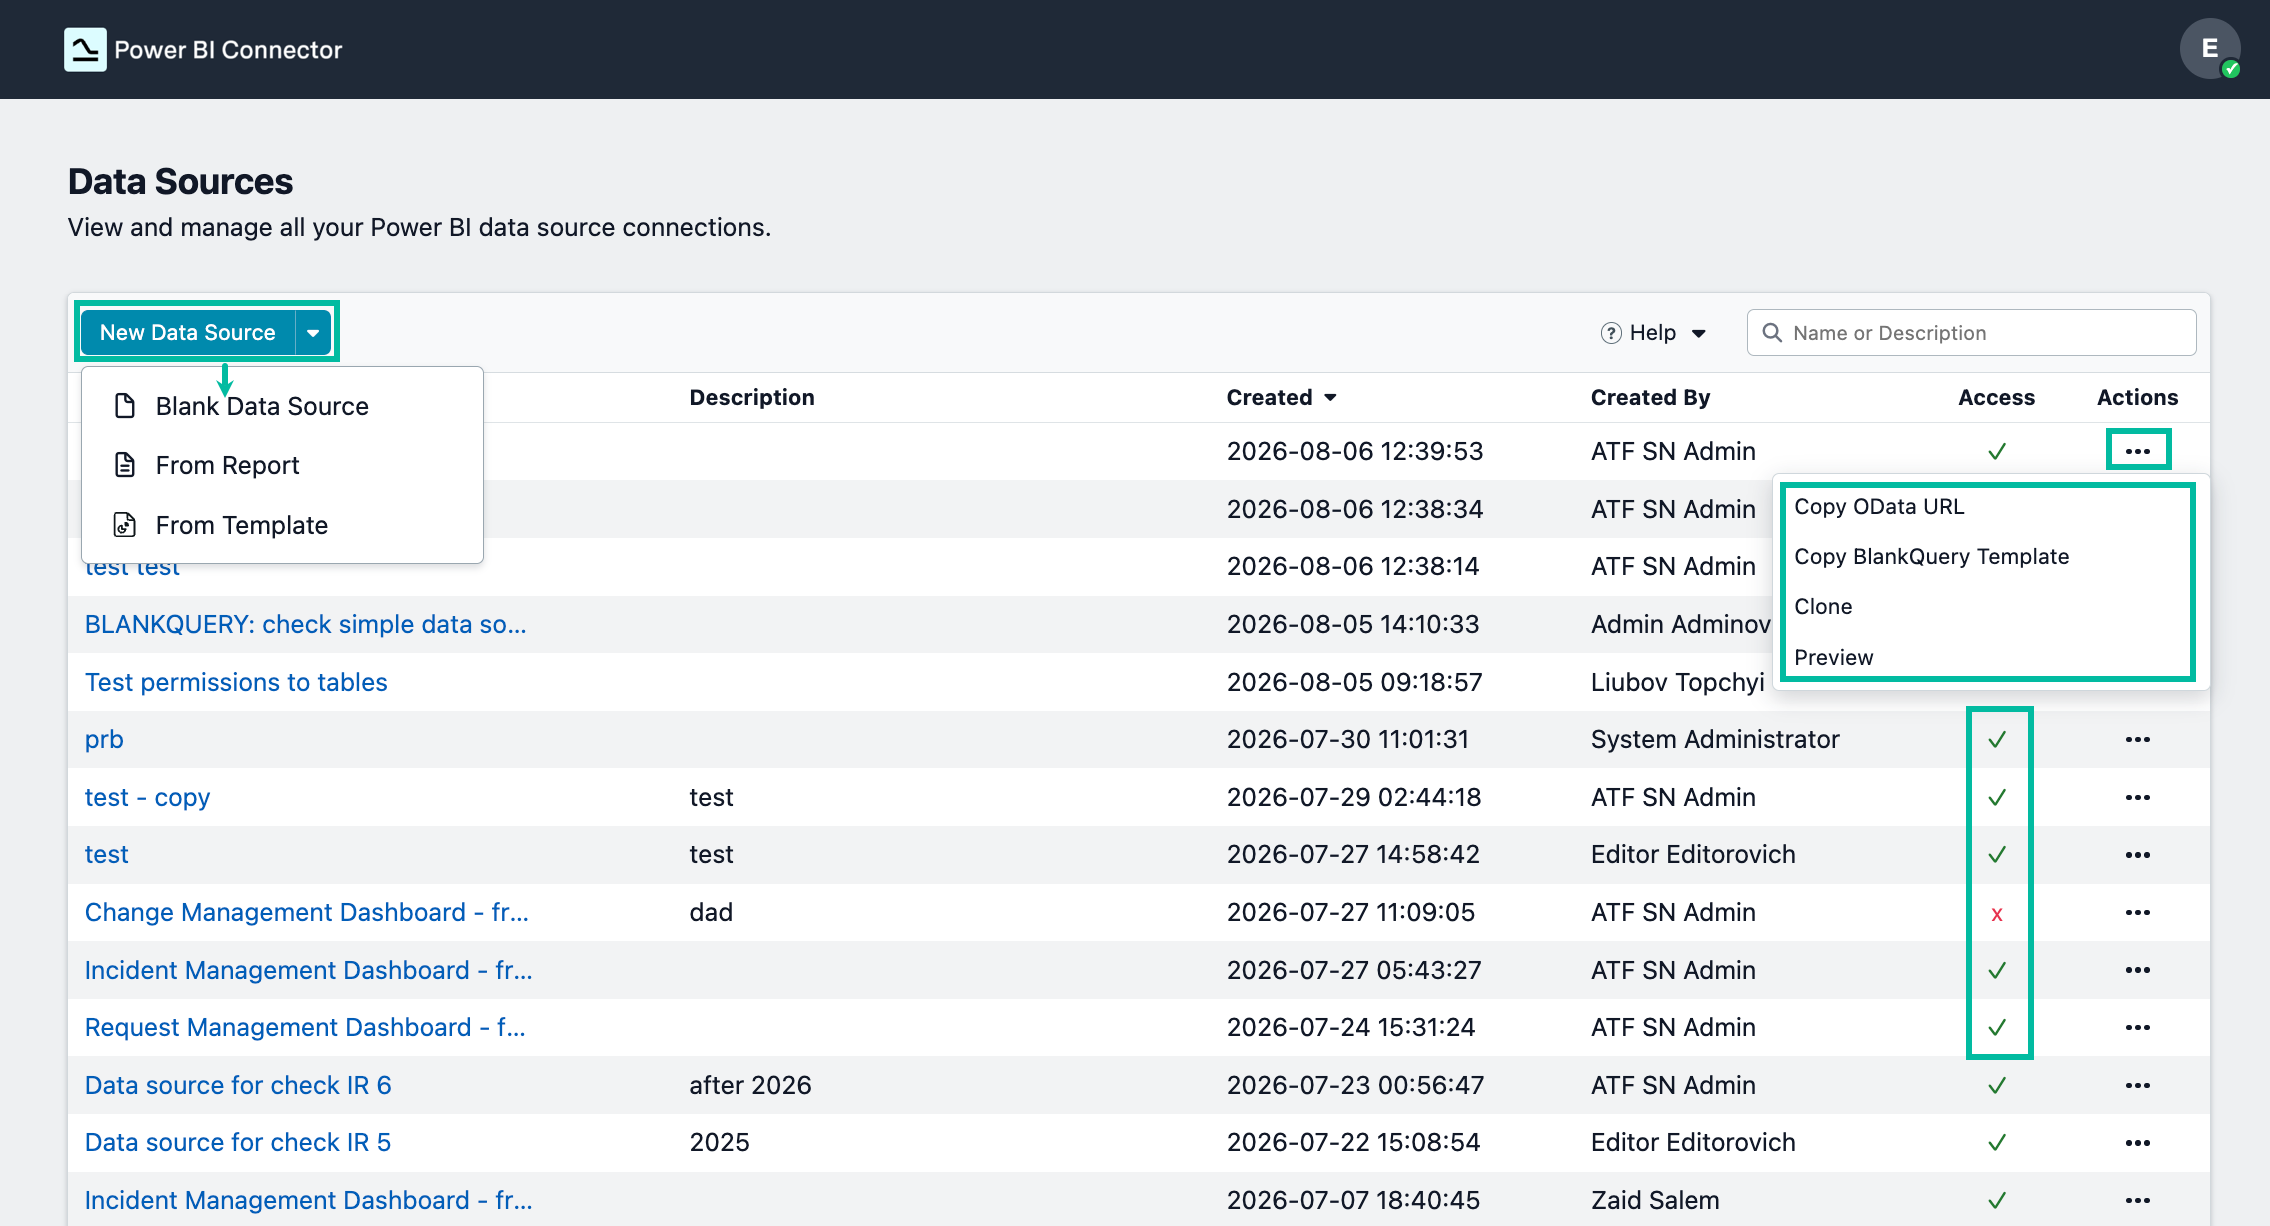This screenshot has height=1226, width=2270.
Task: Select Copy OData URL from actions menu
Action: [1879, 506]
